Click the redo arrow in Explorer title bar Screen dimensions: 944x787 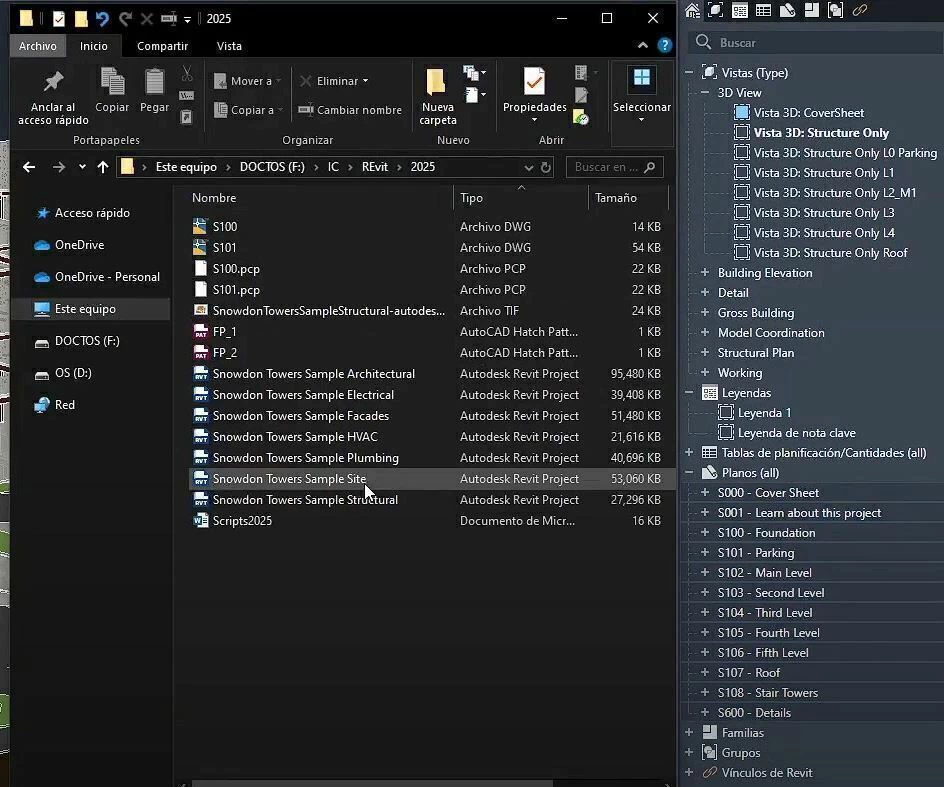(x=125, y=19)
